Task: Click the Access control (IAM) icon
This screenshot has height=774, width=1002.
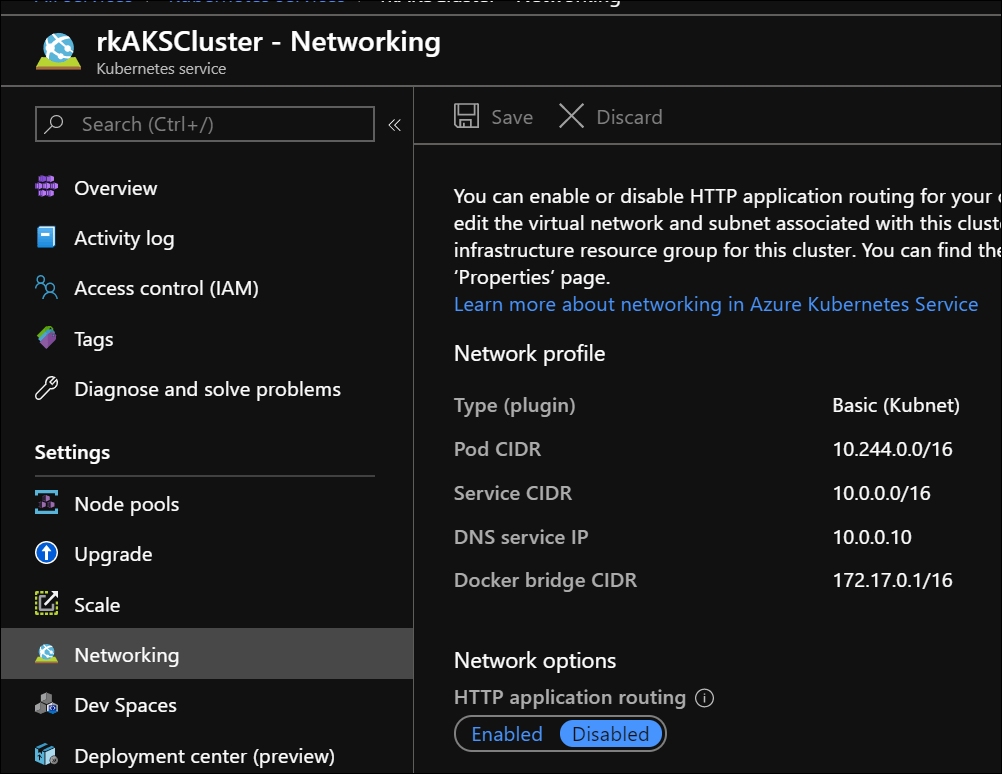Action: pos(47,288)
